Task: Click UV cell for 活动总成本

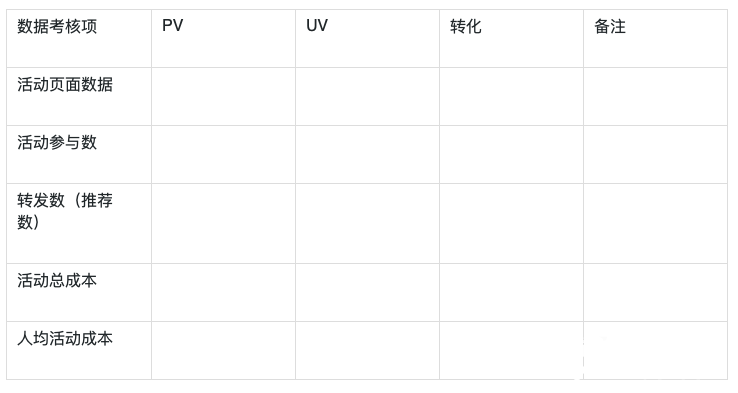Action: pyautogui.click(x=368, y=293)
